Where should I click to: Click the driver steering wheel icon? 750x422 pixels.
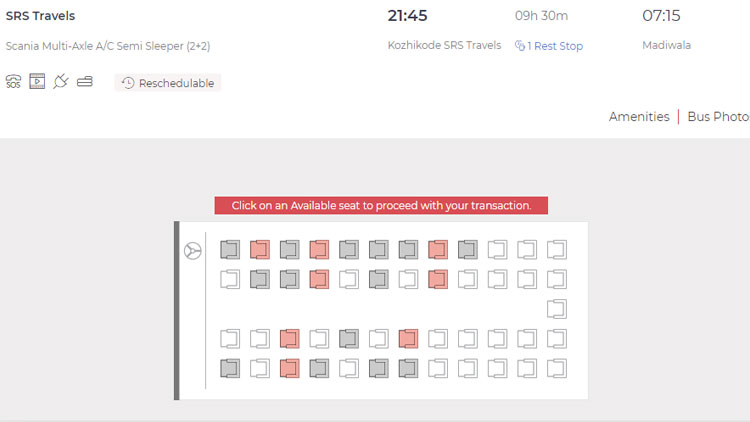point(193,251)
